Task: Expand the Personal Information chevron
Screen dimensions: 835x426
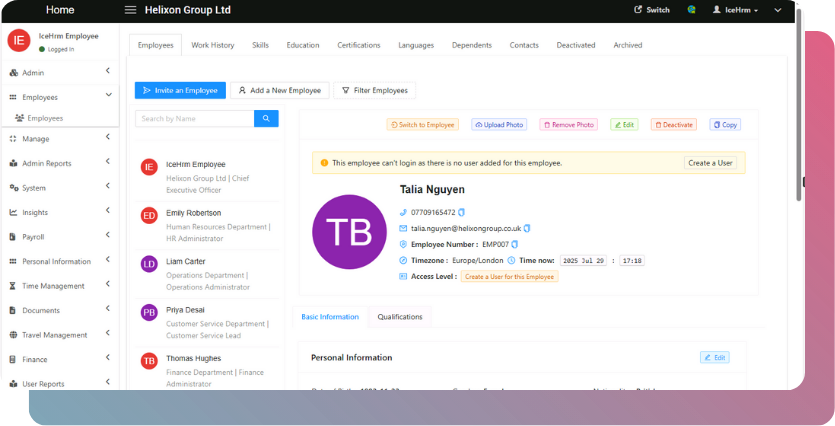Action: pos(108,259)
